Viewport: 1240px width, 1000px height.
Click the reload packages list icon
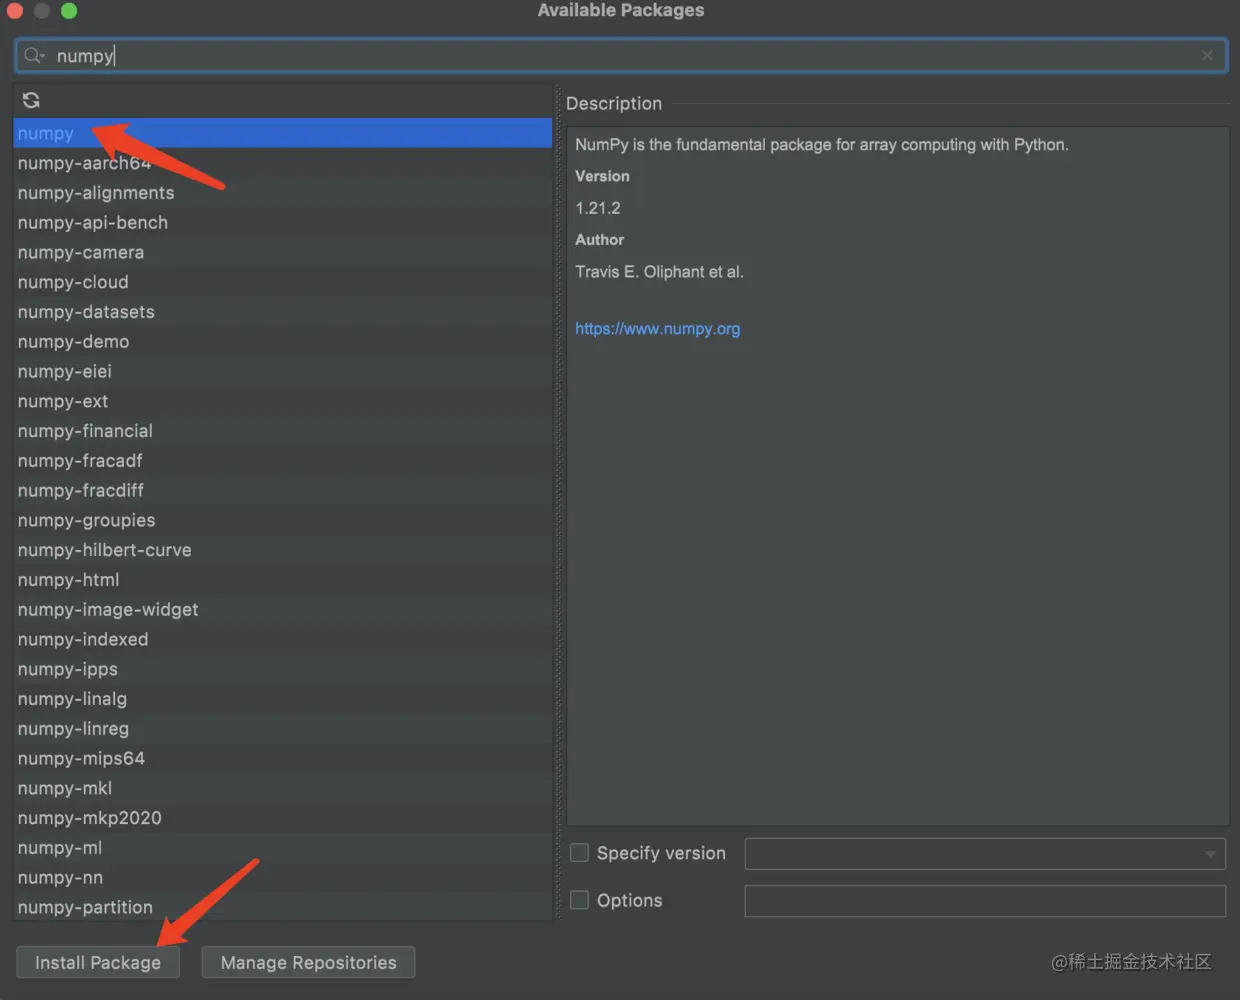click(31, 100)
